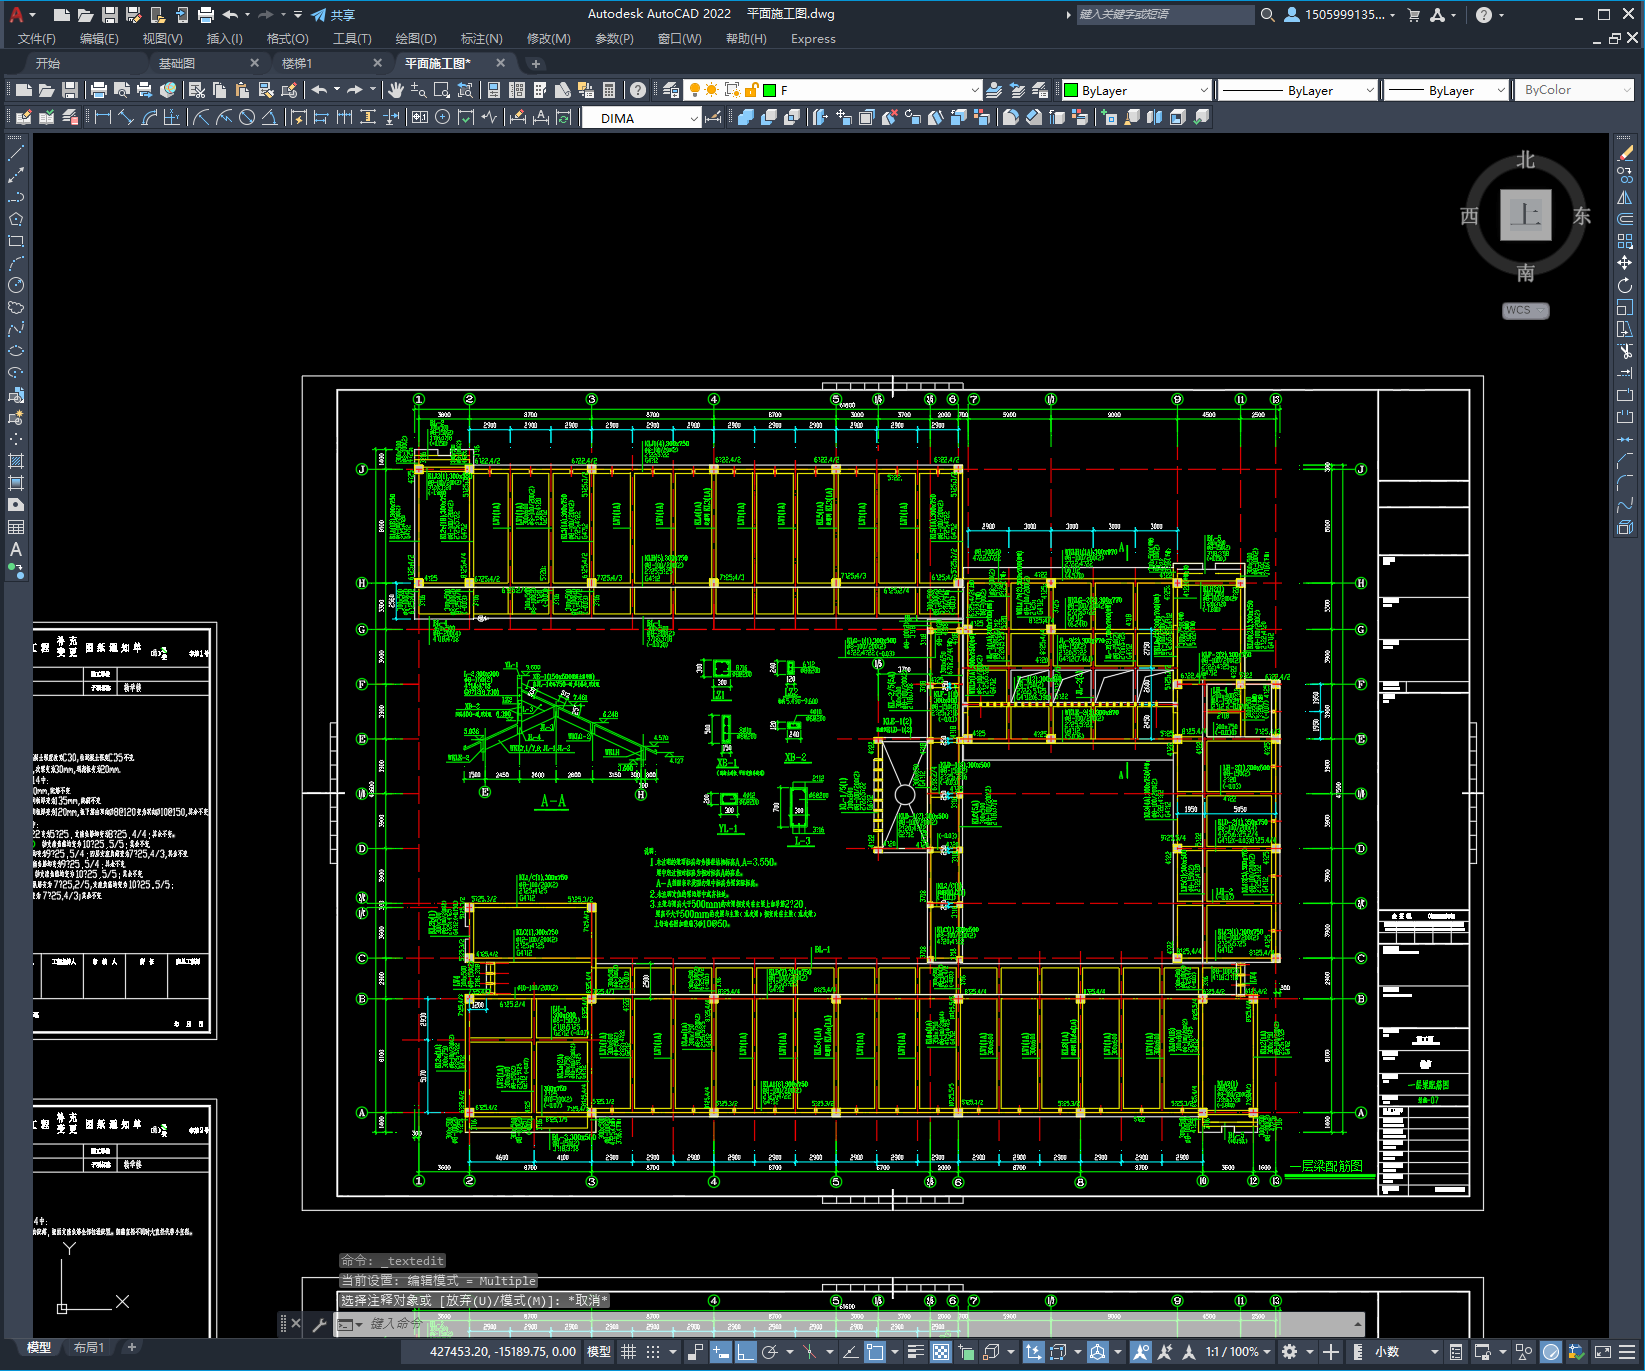Toggle transparency display in status bar
Screen dimensions: 1645x1371
[x=941, y=1352]
